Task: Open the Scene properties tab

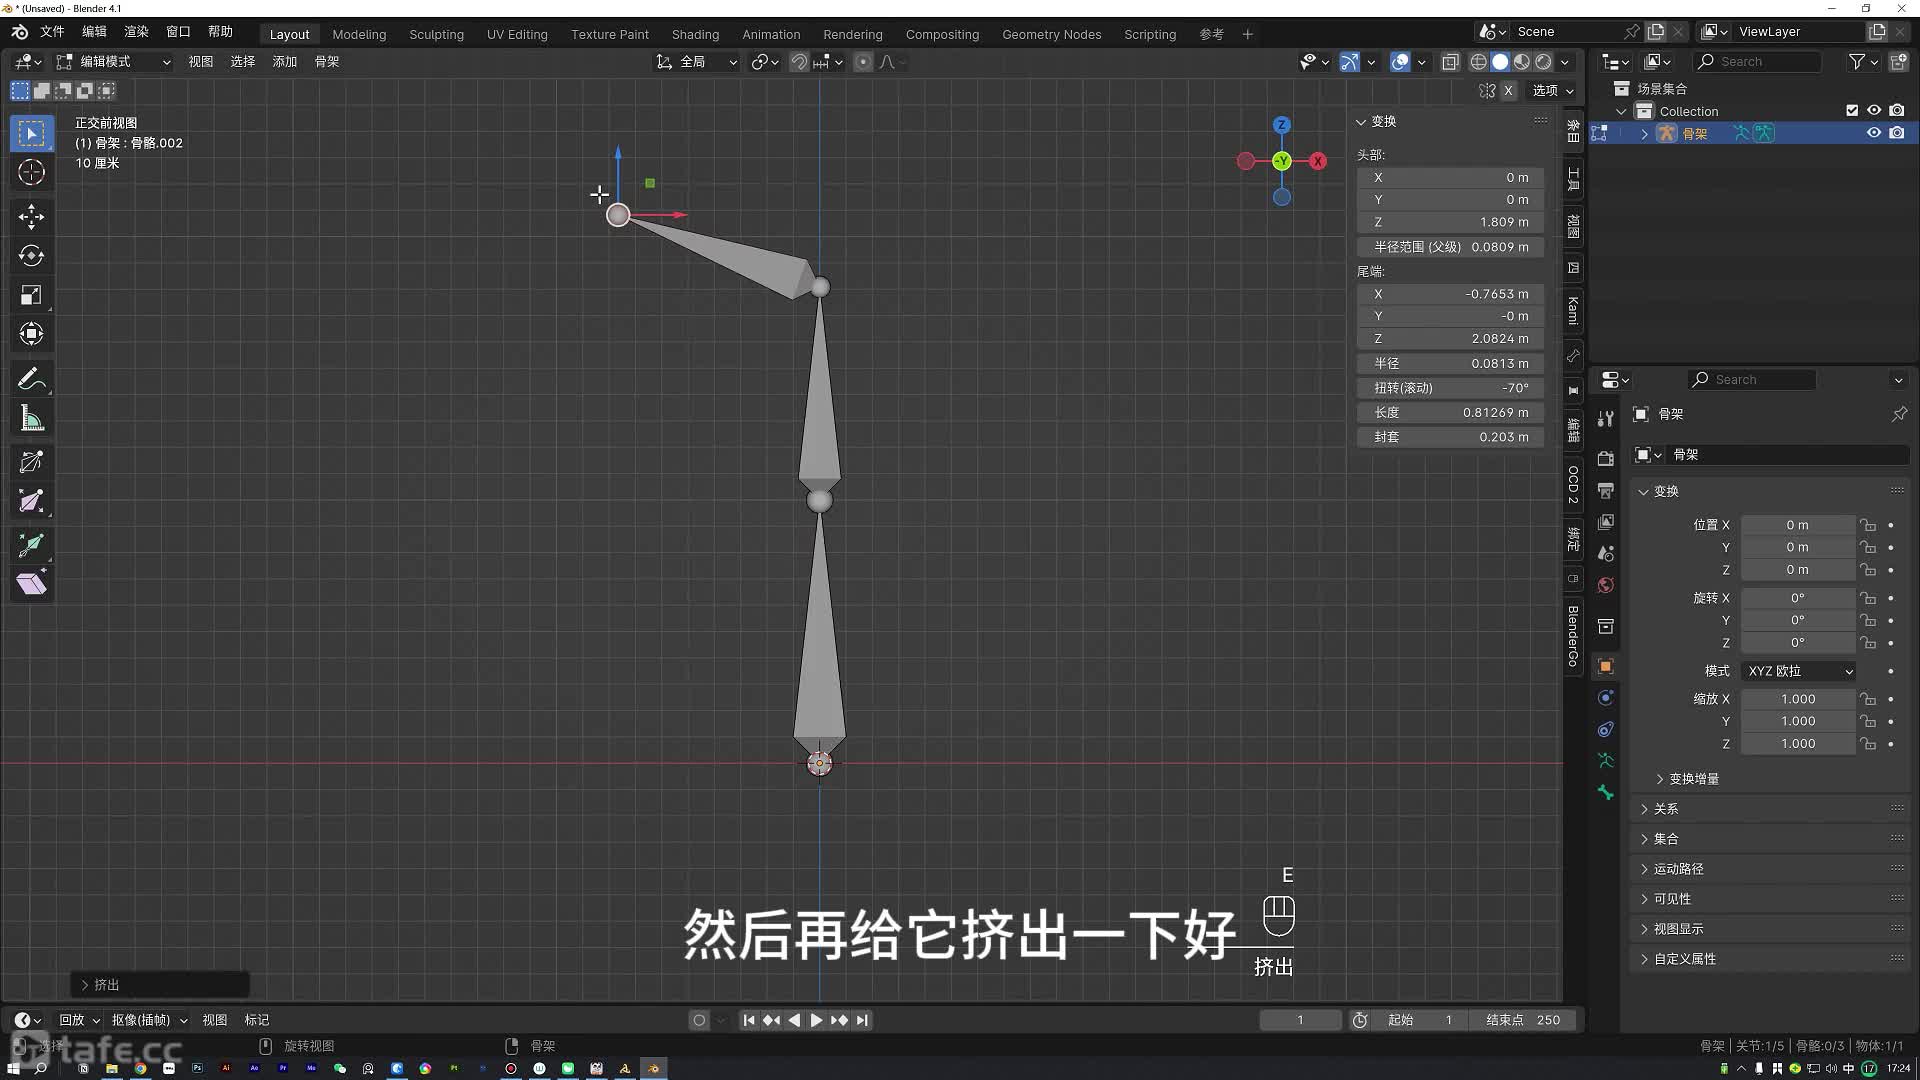Action: pos(1605,553)
